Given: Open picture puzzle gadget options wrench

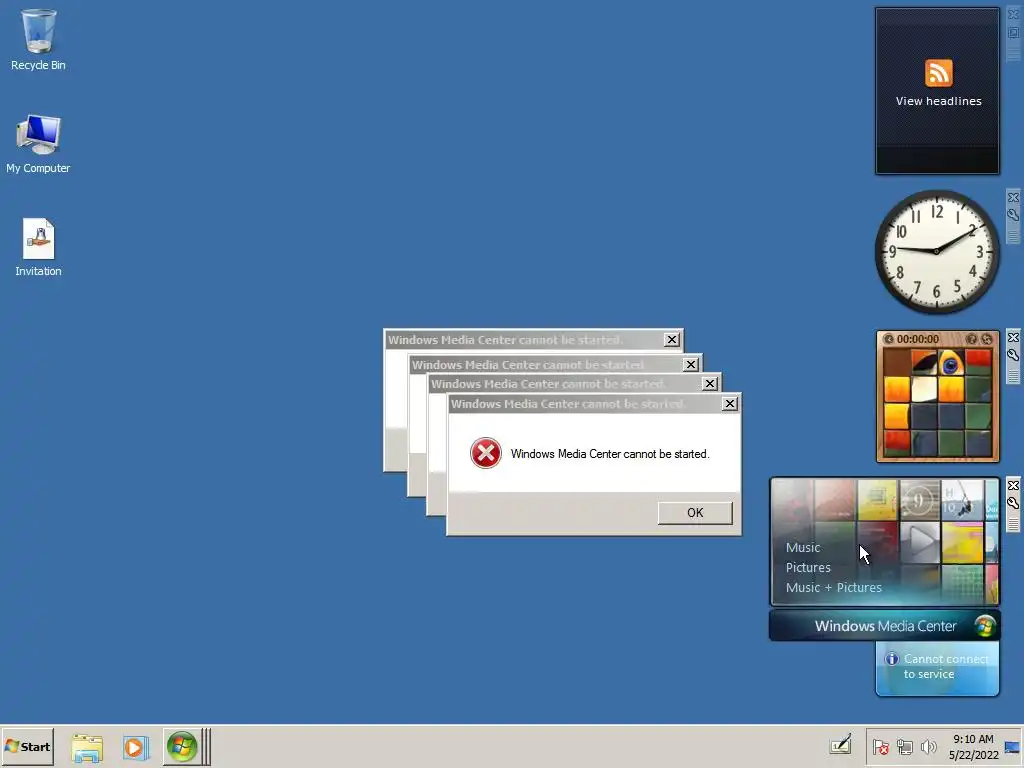Looking at the screenshot, I should click(x=1013, y=355).
